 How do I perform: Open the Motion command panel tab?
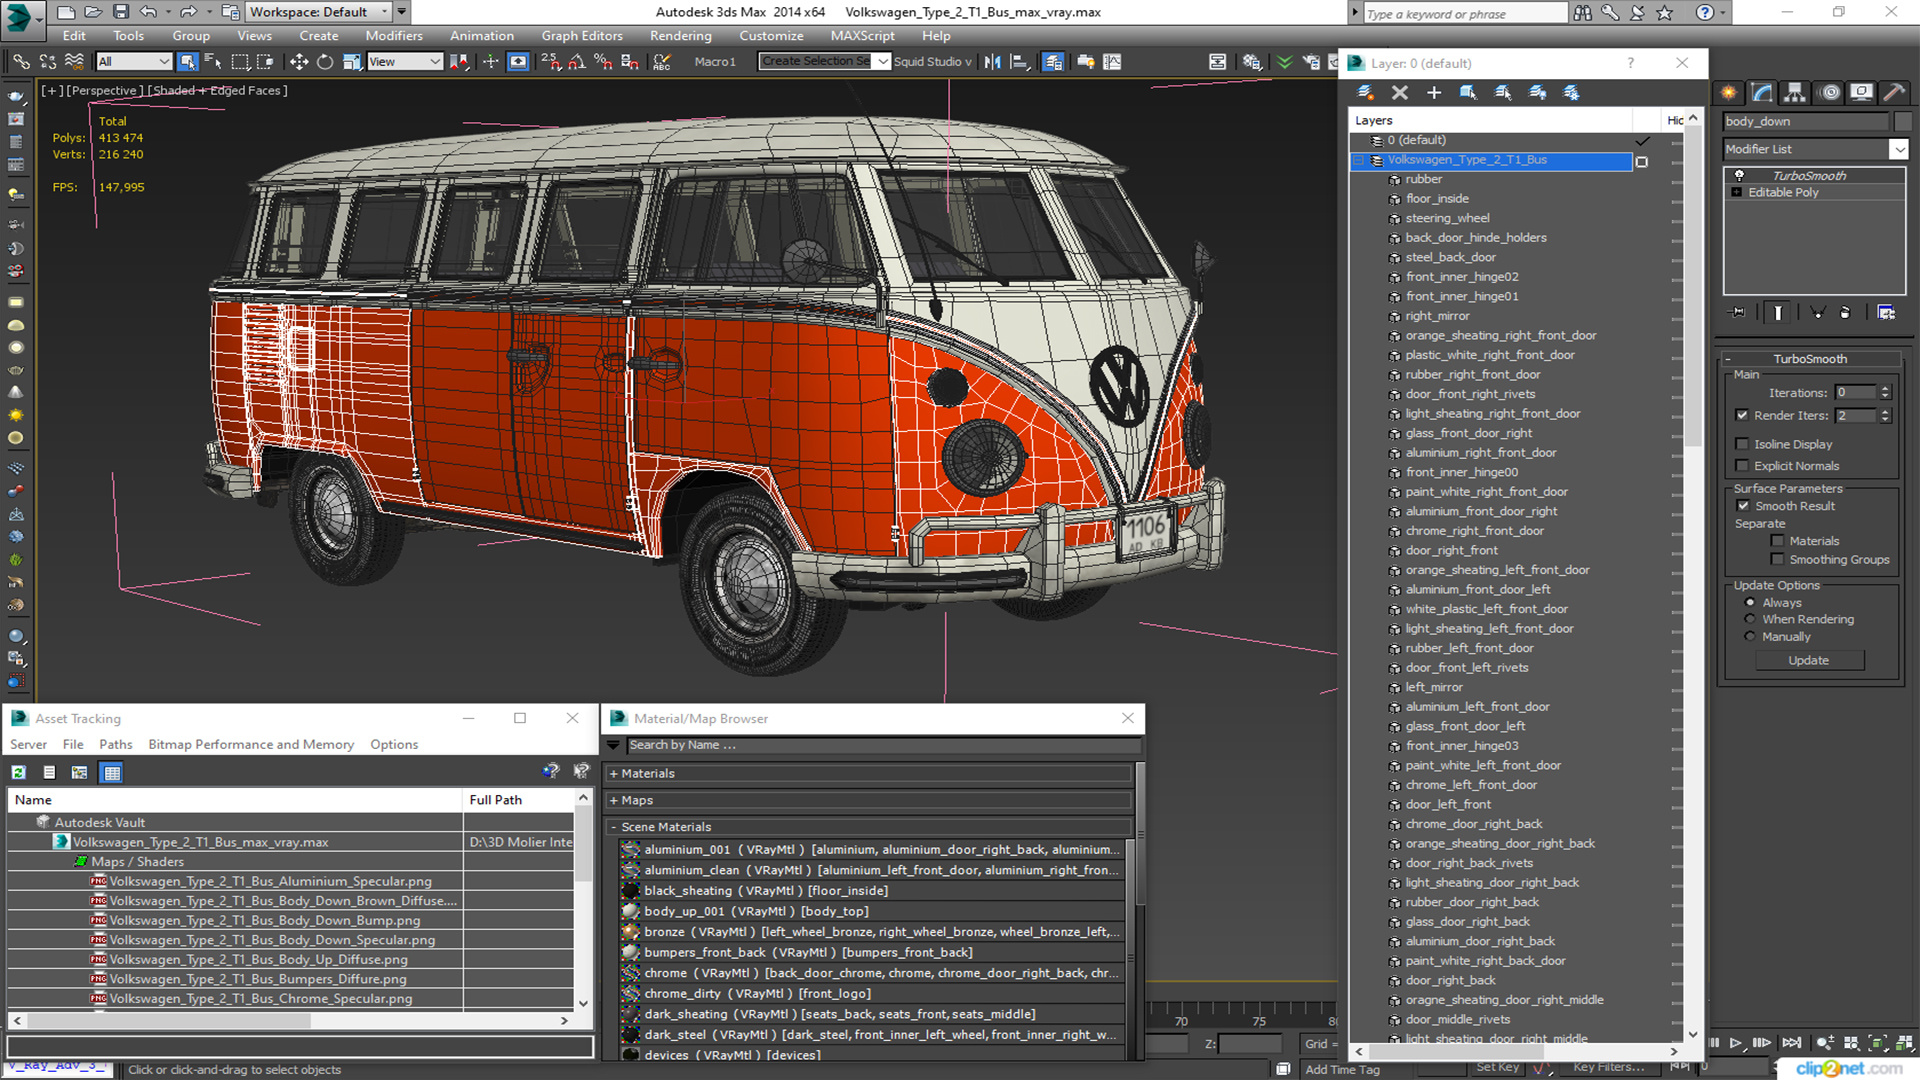point(1830,92)
